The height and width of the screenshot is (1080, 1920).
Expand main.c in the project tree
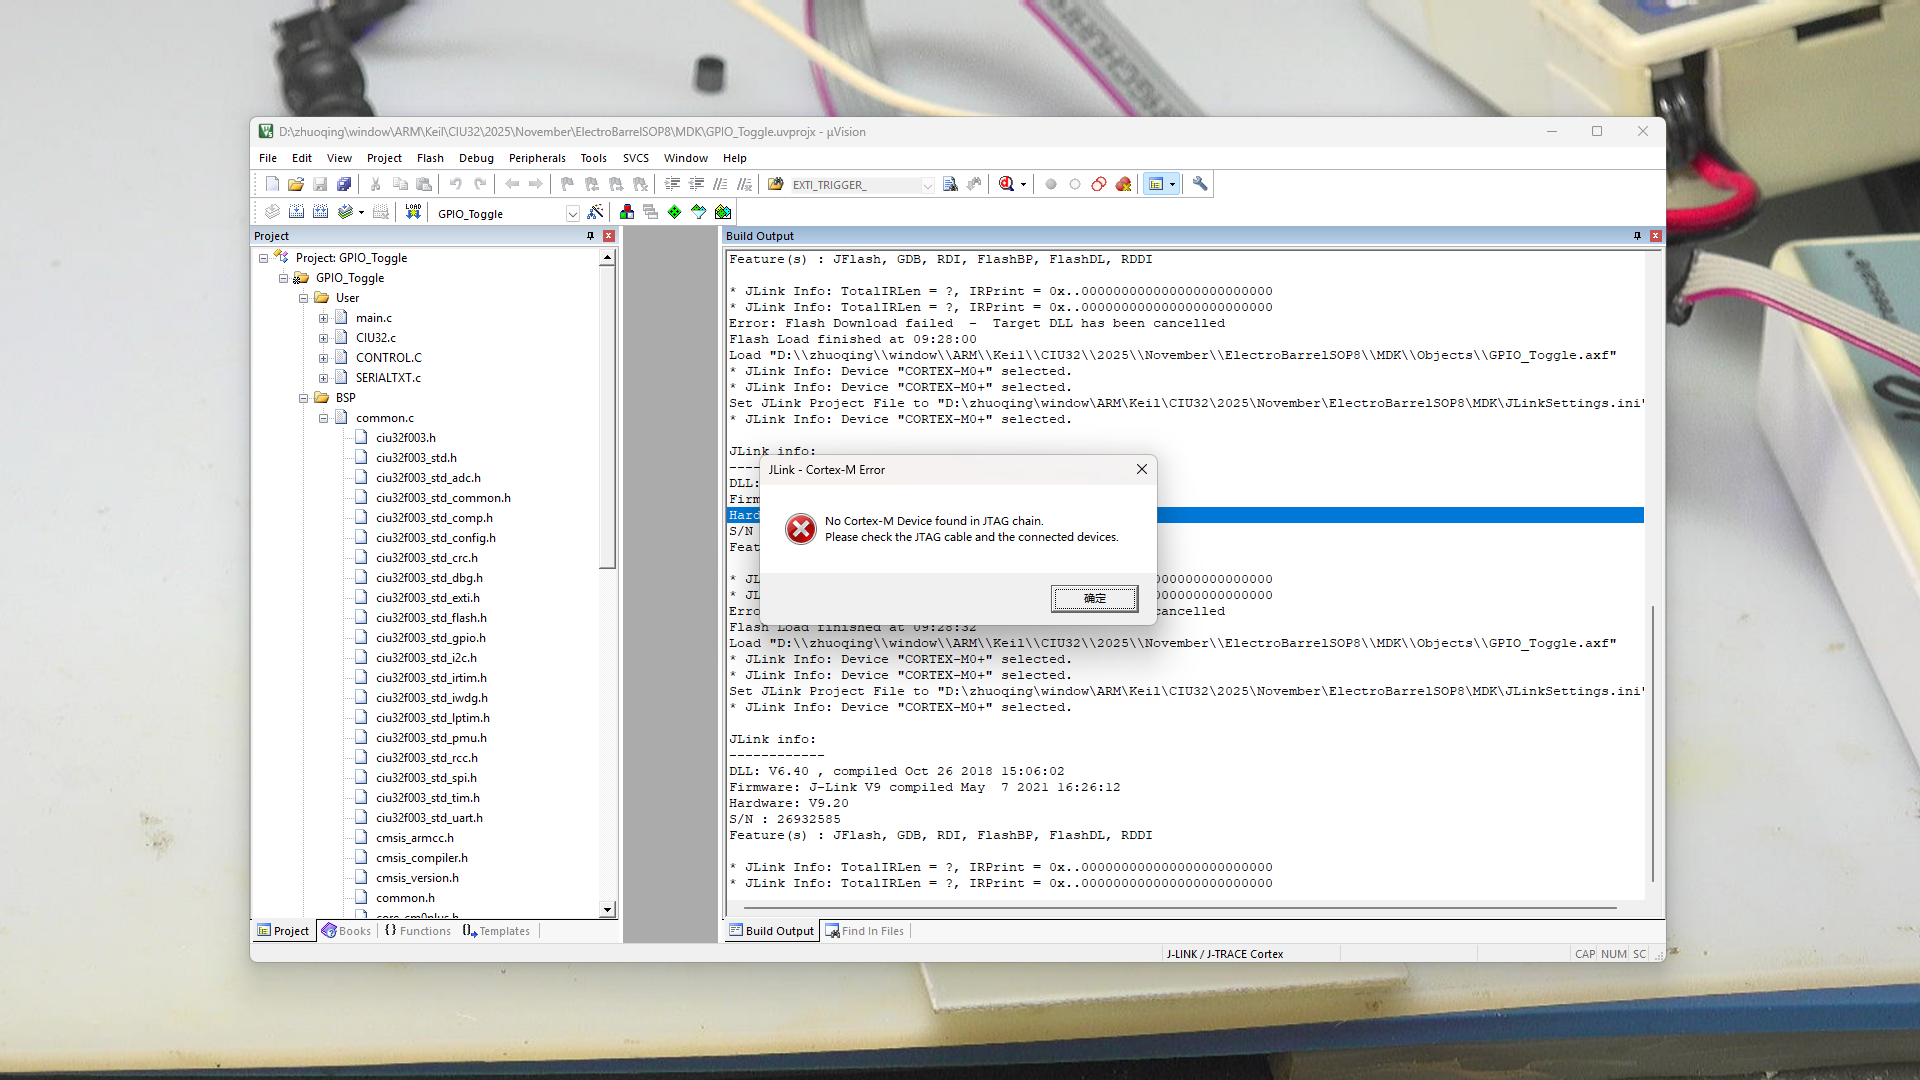coord(323,318)
